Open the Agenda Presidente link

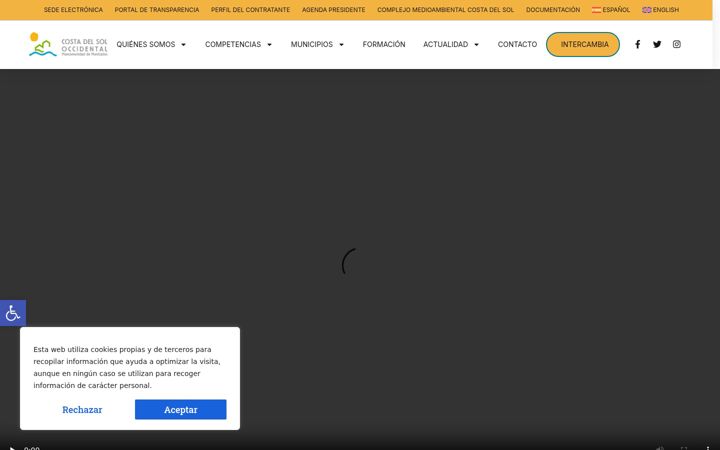click(333, 10)
